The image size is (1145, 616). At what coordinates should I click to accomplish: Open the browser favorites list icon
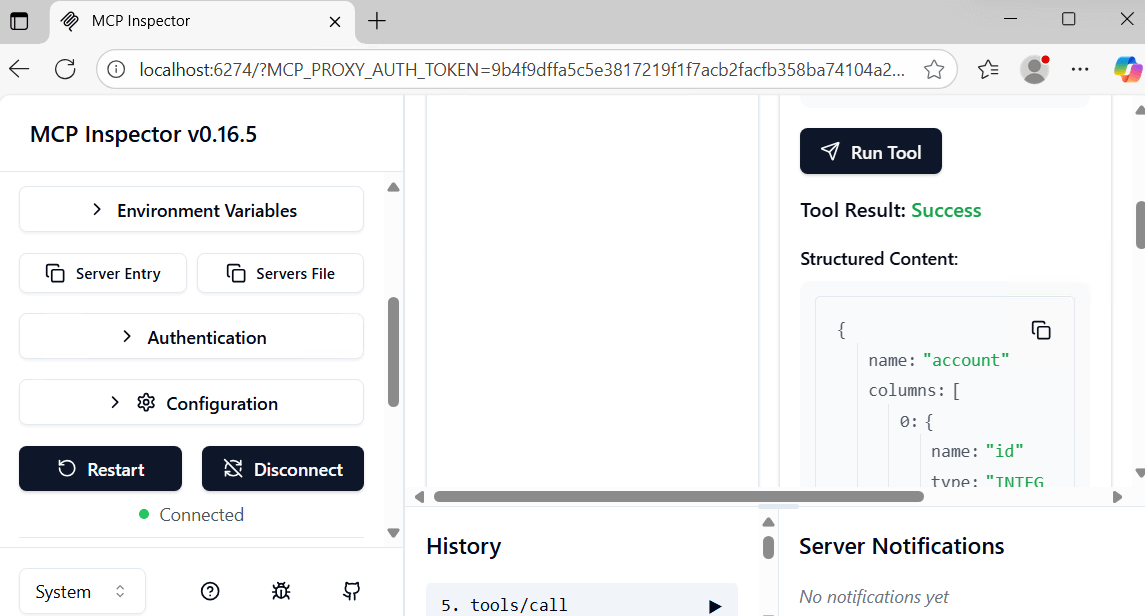[x=988, y=69]
